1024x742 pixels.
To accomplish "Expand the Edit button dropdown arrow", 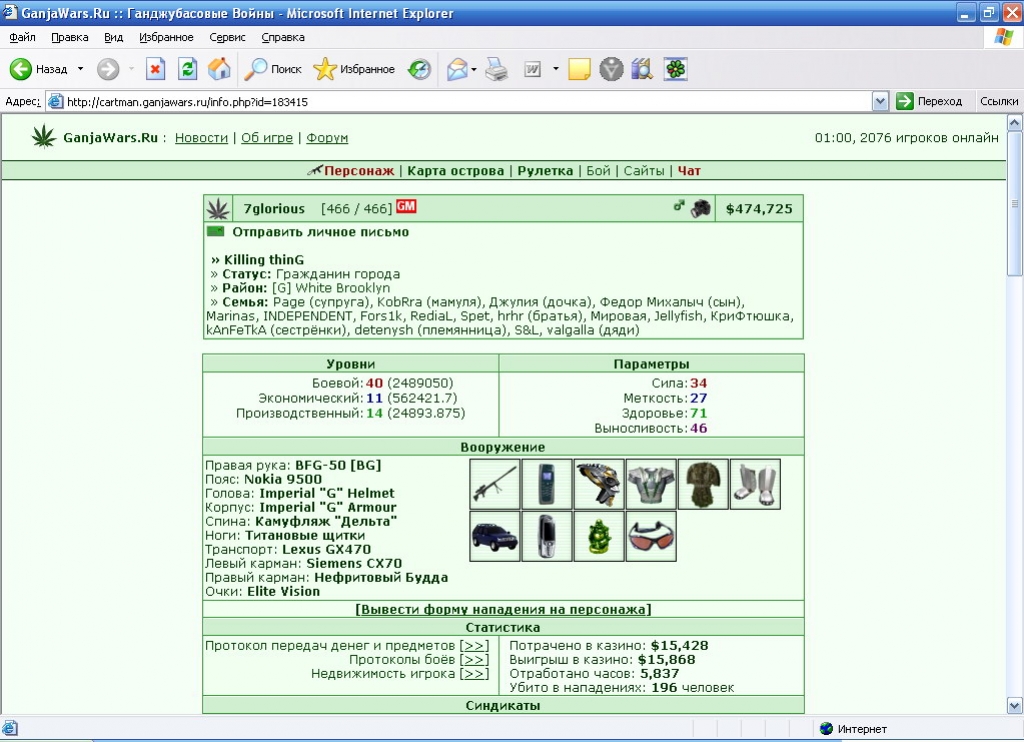I will [x=556, y=69].
